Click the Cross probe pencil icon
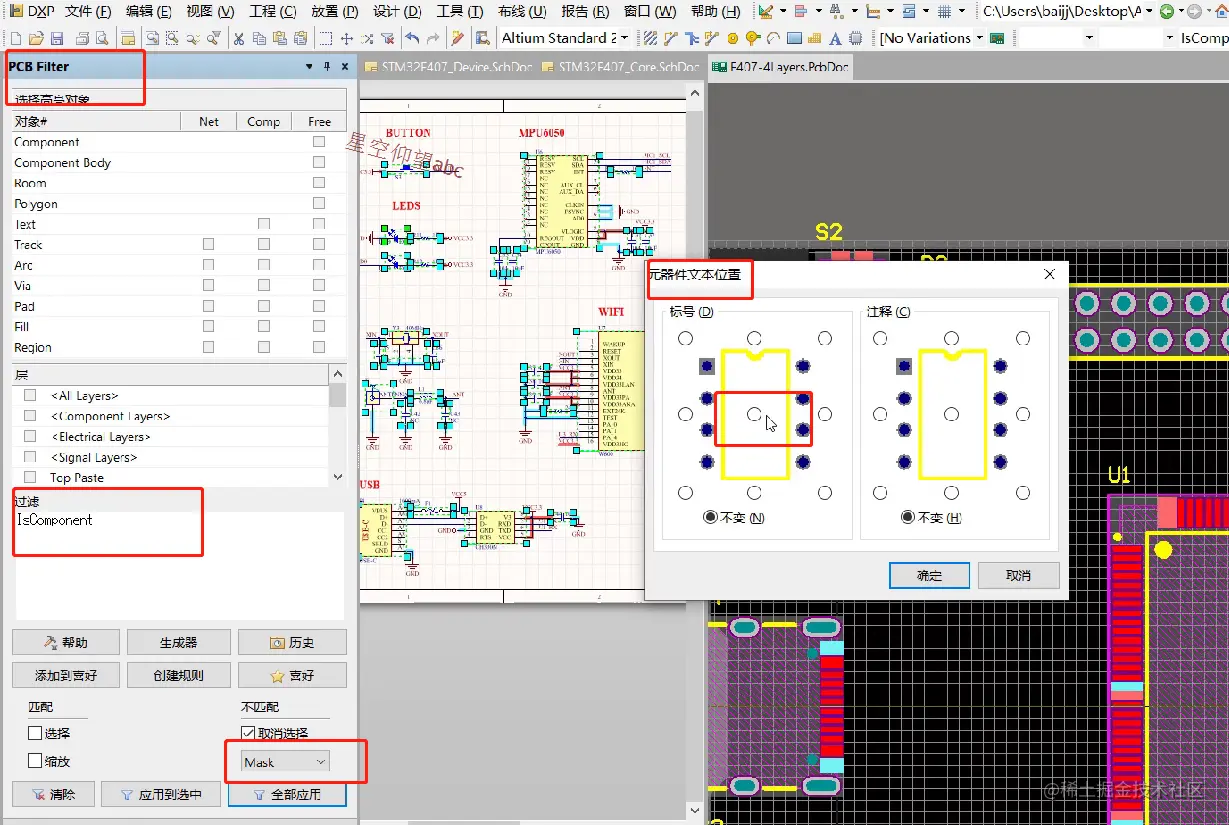Image resolution: width=1229 pixels, height=825 pixels. pos(457,38)
